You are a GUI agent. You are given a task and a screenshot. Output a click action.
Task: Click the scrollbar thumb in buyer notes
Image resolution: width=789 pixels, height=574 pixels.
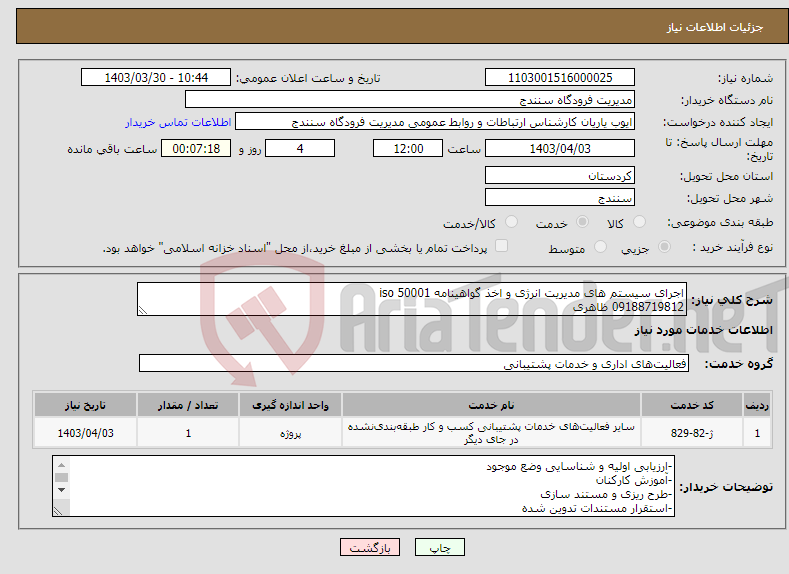pos(61,477)
